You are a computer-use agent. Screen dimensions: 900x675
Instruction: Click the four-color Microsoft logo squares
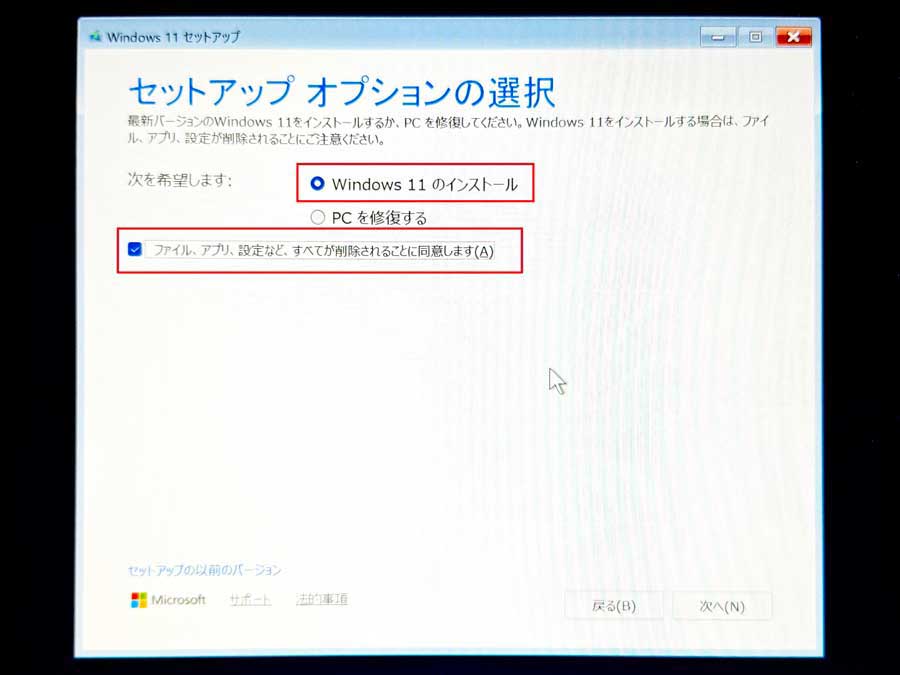pyautogui.click(x=139, y=601)
